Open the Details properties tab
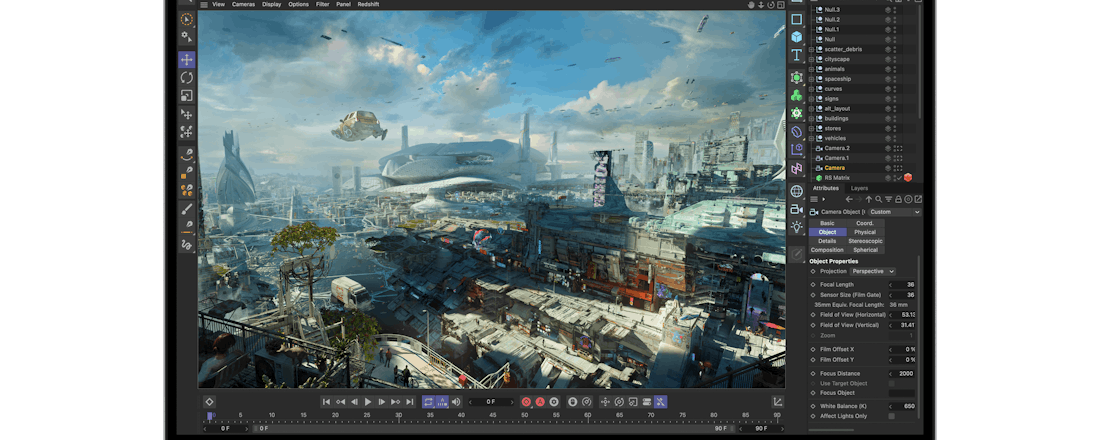The width and height of the screenshot is (1100, 440). (x=827, y=241)
